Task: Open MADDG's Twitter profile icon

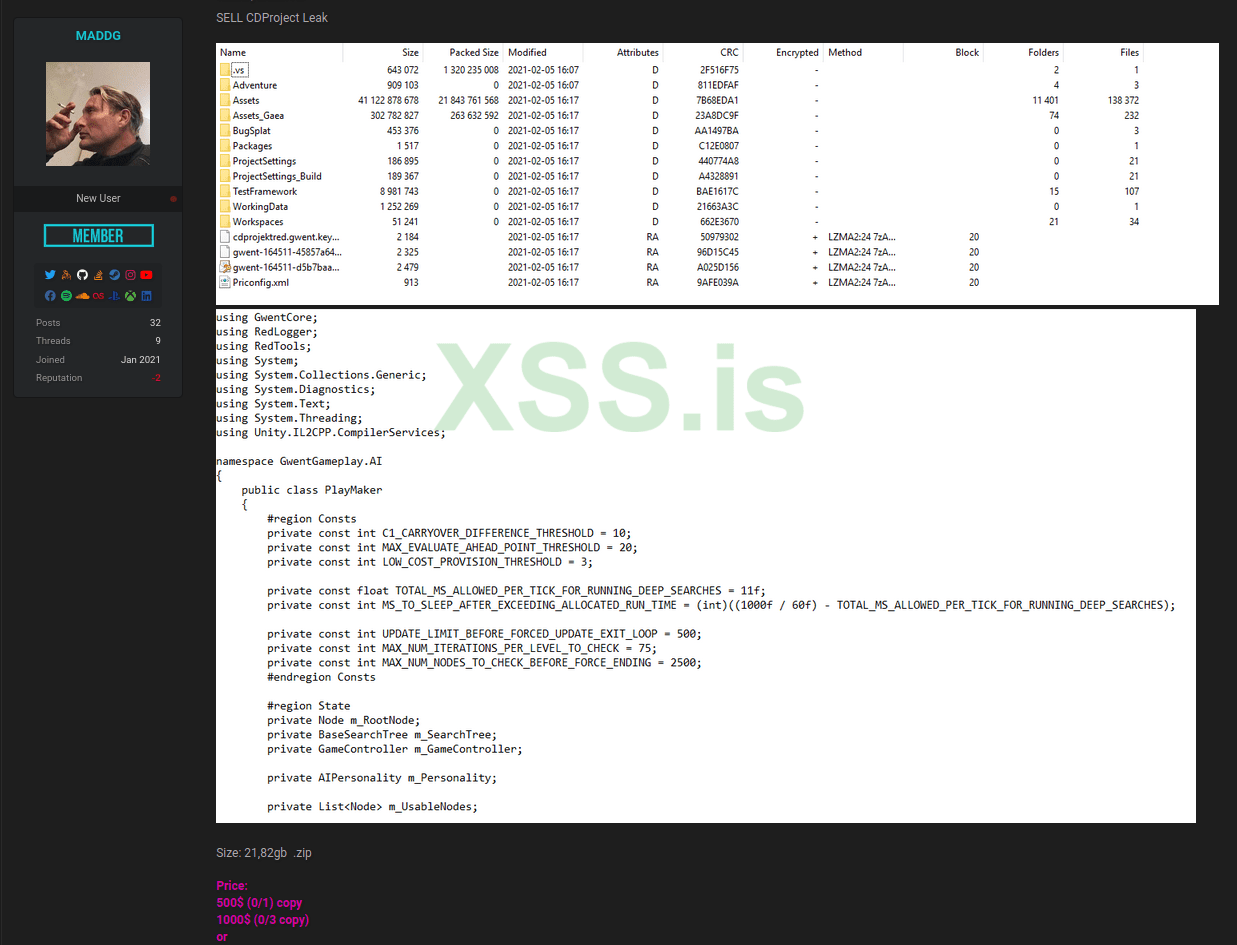Action: tap(50, 274)
